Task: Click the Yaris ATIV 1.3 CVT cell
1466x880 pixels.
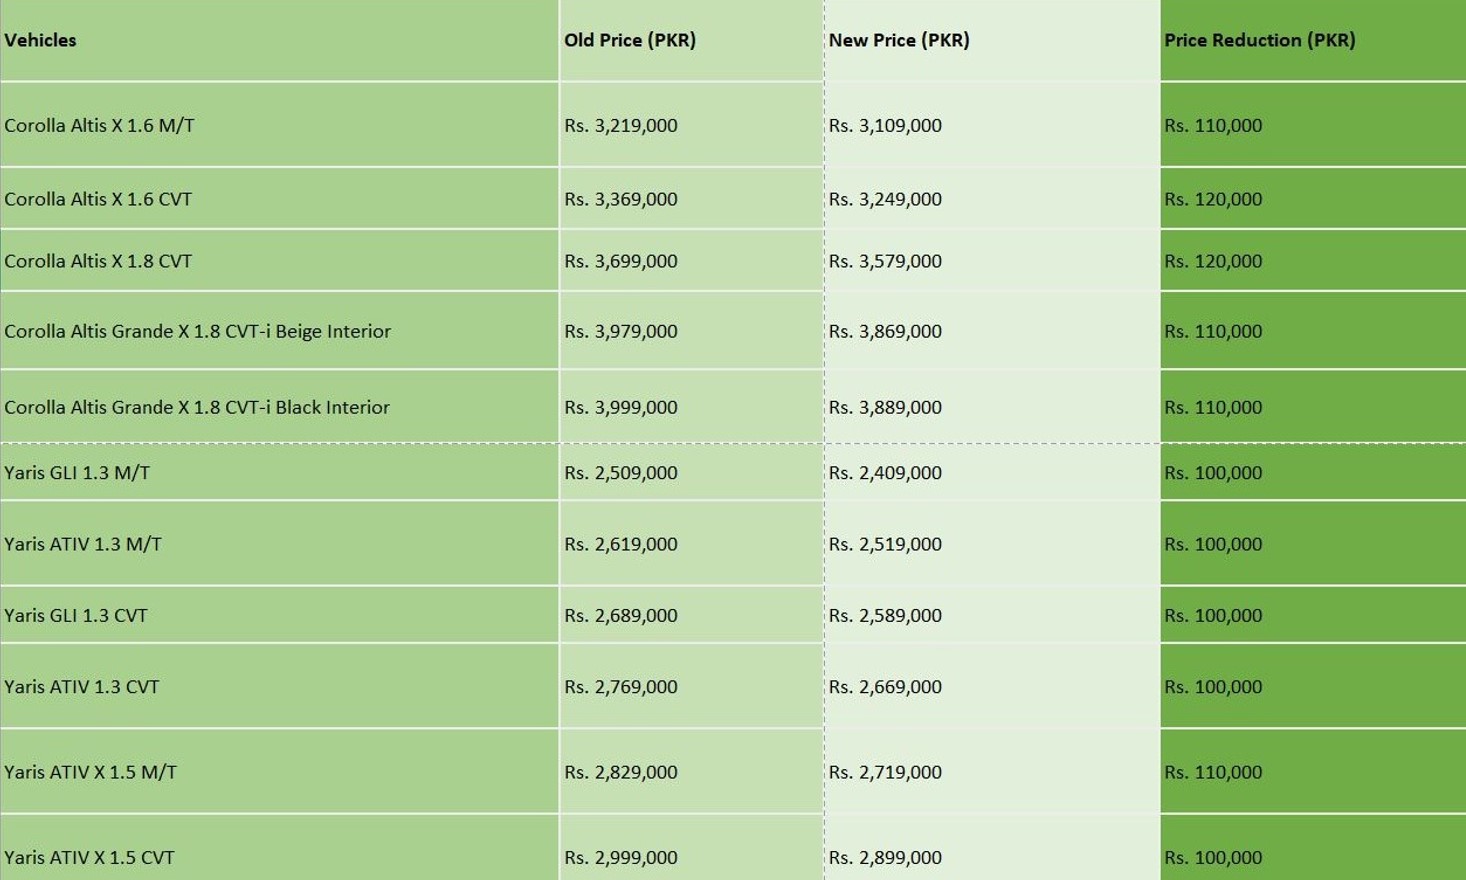Action: tap(279, 686)
